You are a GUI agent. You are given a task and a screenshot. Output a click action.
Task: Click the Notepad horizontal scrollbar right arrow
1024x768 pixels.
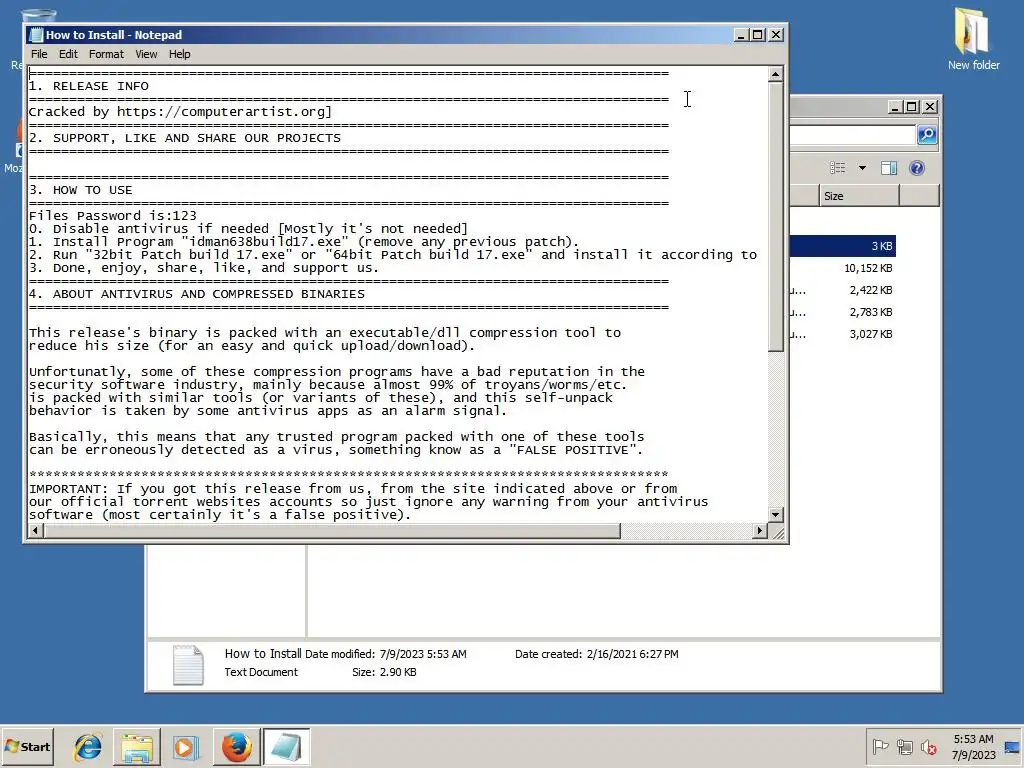[759, 531]
